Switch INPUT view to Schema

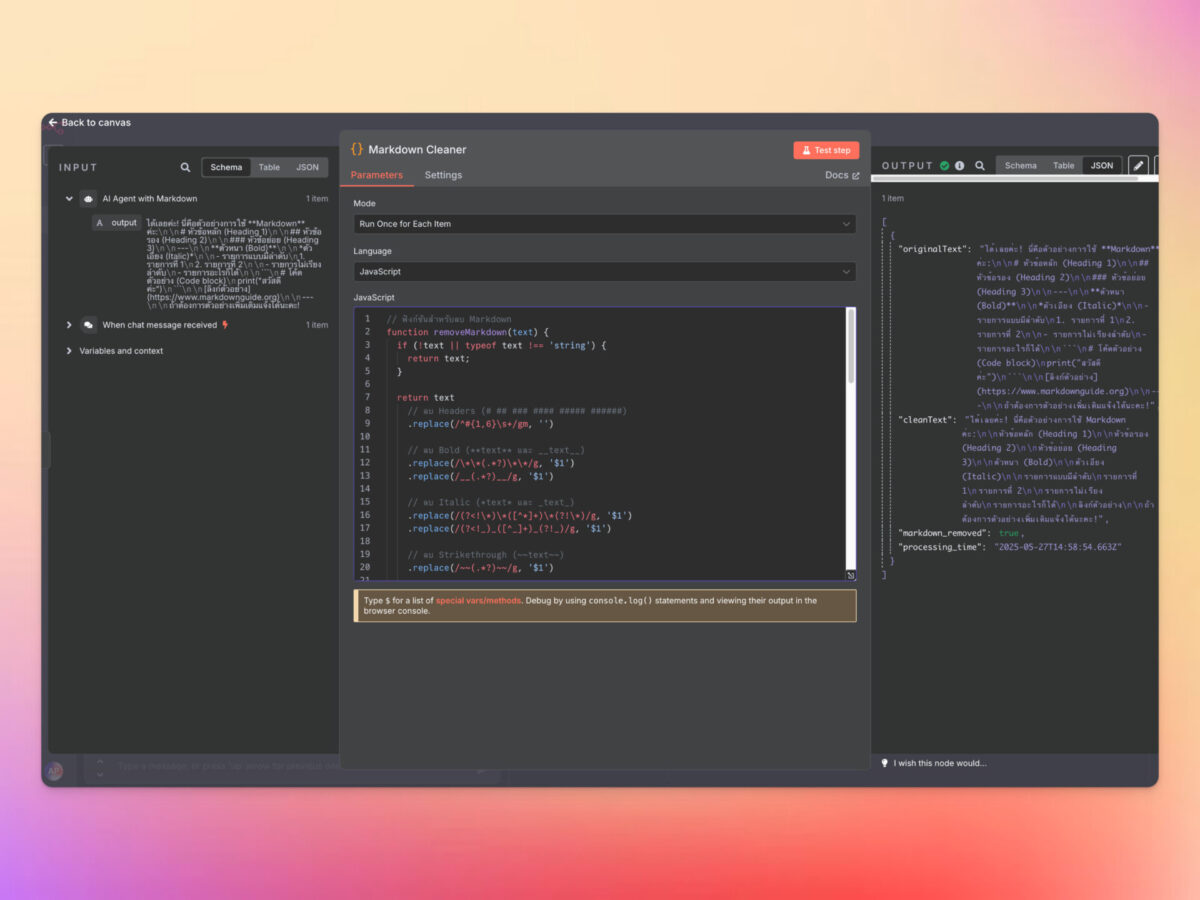click(x=226, y=167)
